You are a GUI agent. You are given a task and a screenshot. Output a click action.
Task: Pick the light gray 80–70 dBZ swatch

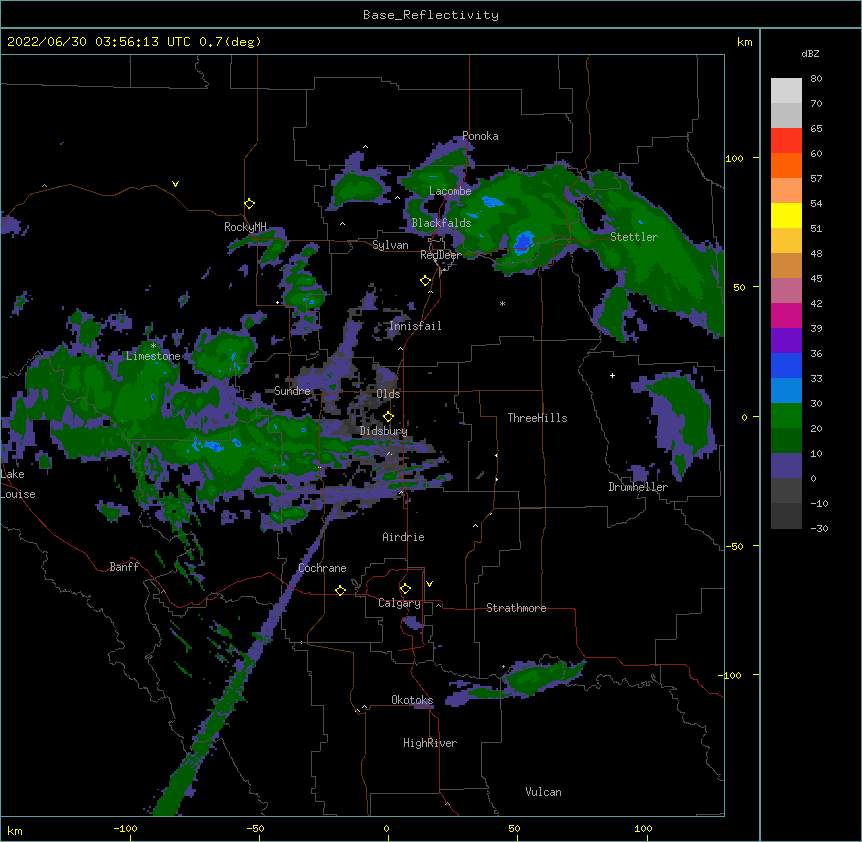pyautogui.click(x=786, y=91)
